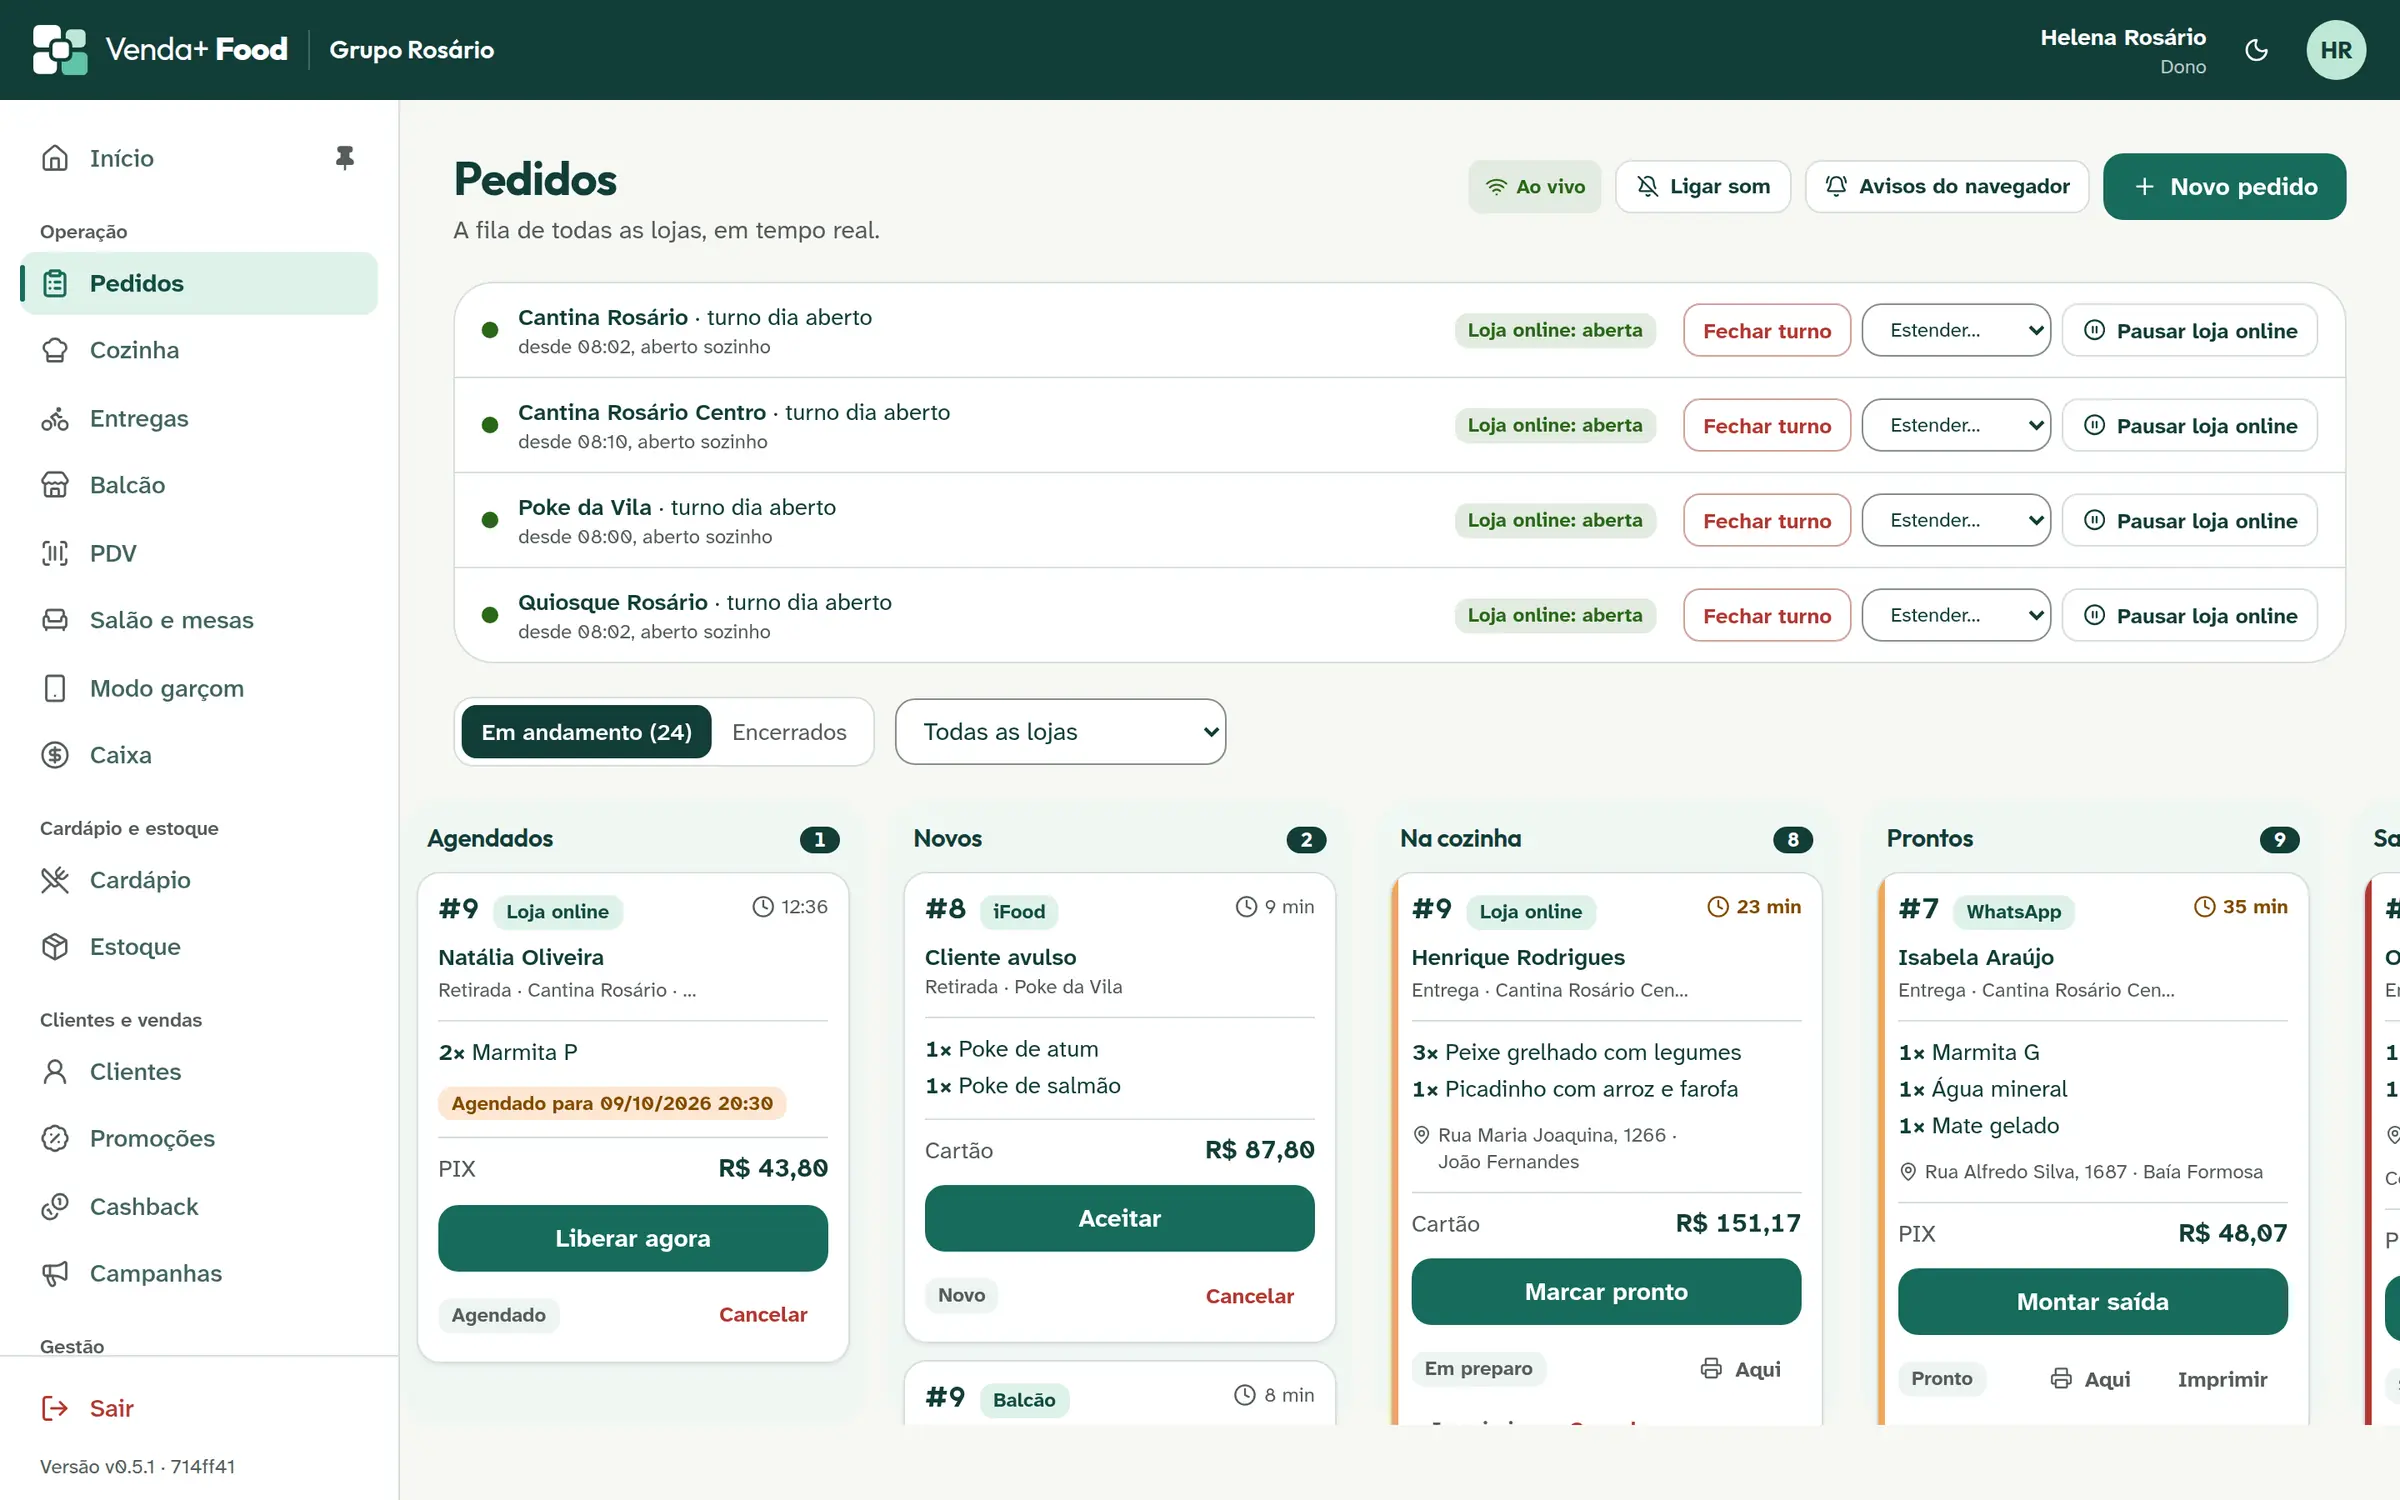Open Salão e mesas

tap(199, 620)
